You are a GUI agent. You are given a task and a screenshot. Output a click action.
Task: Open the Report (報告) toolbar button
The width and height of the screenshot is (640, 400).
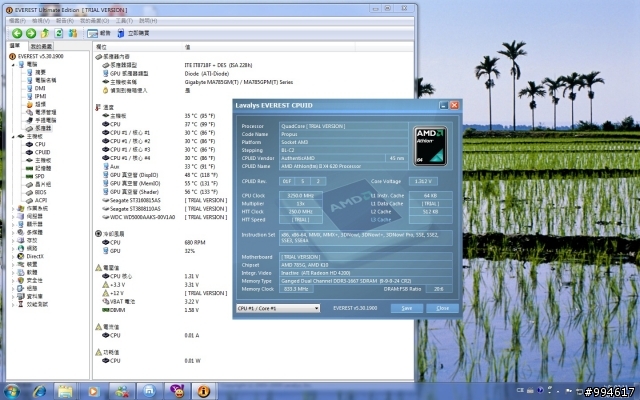(x=99, y=33)
